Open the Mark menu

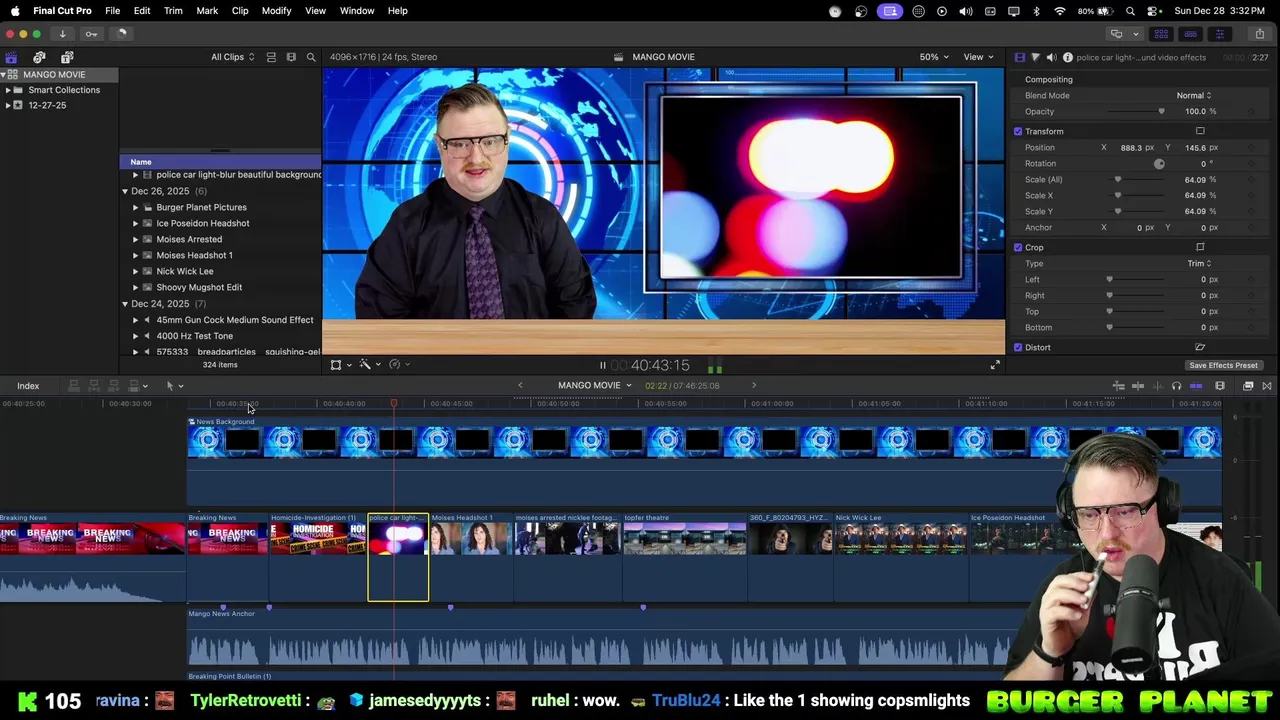207,11
